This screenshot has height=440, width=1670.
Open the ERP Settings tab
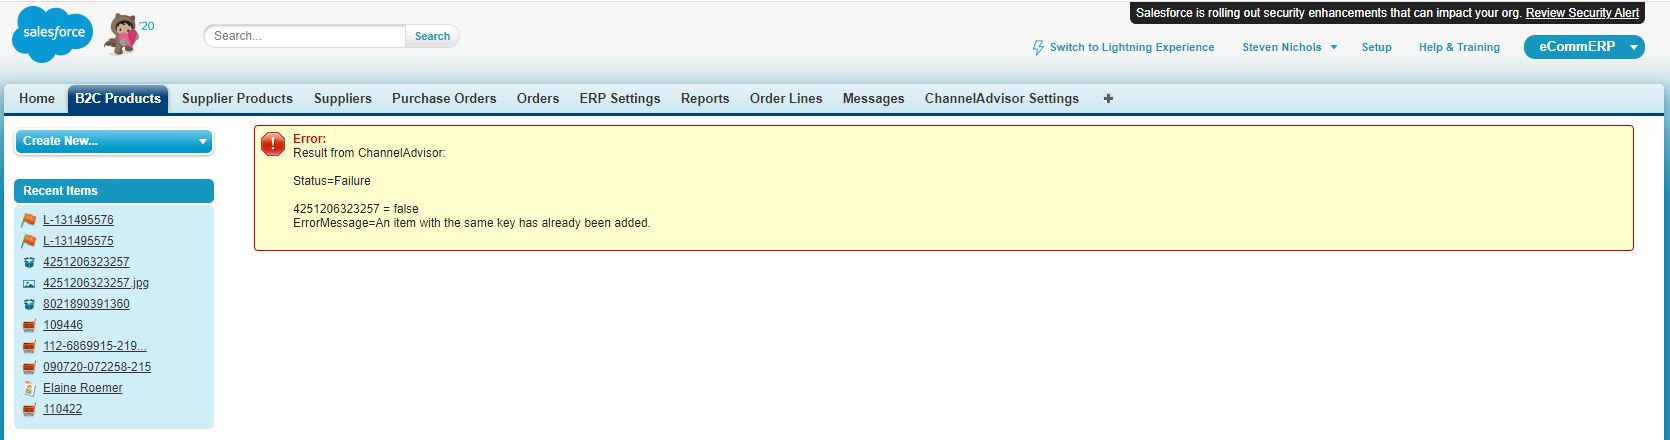tap(620, 98)
